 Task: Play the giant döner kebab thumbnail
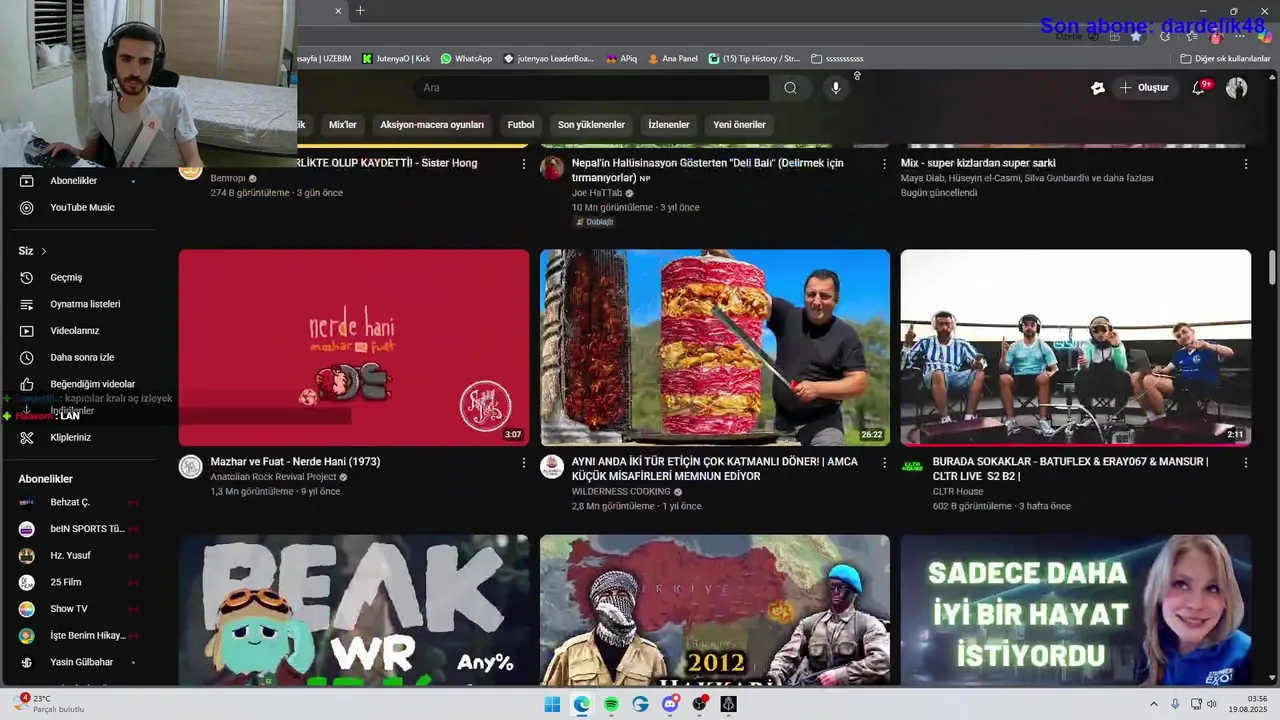tap(715, 348)
